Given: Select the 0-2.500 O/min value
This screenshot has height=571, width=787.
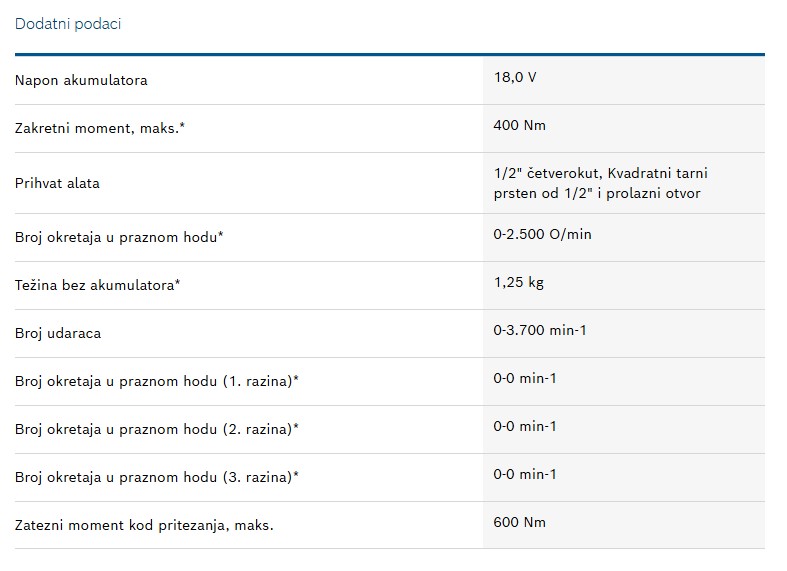Looking at the screenshot, I should click(542, 234).
